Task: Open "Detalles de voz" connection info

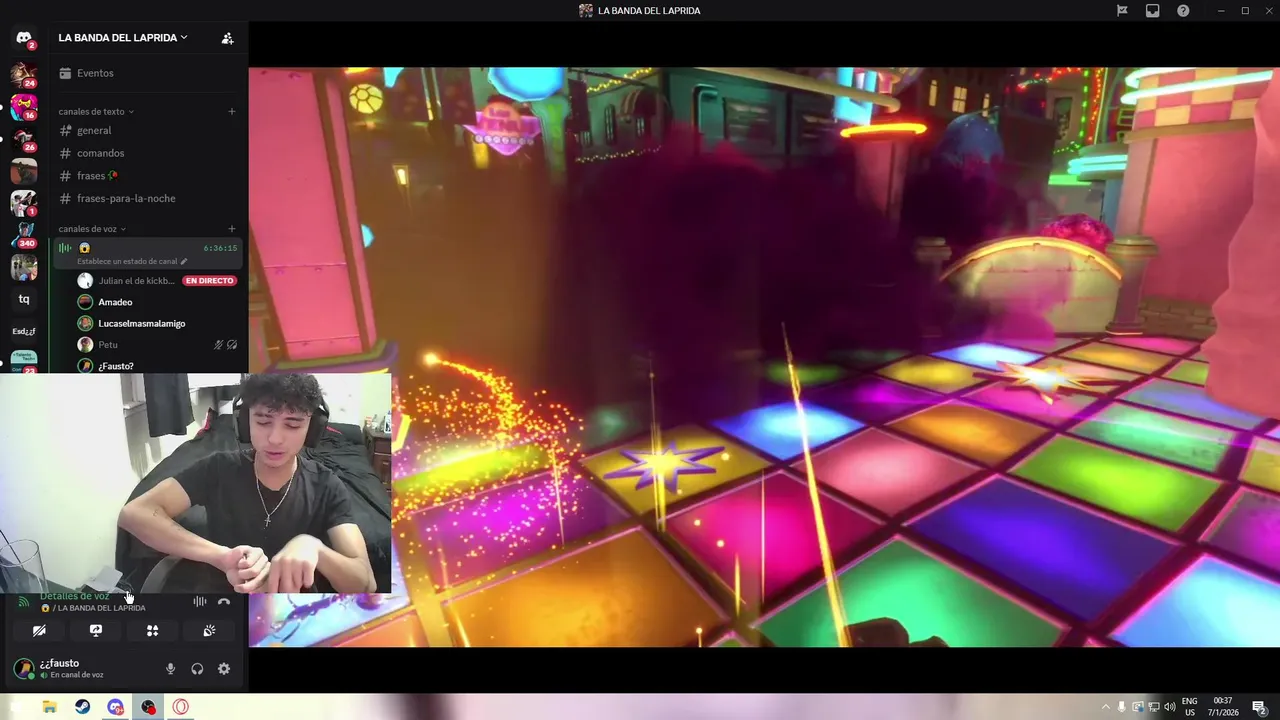Action: pyautogui.click(x=75, y=597)
